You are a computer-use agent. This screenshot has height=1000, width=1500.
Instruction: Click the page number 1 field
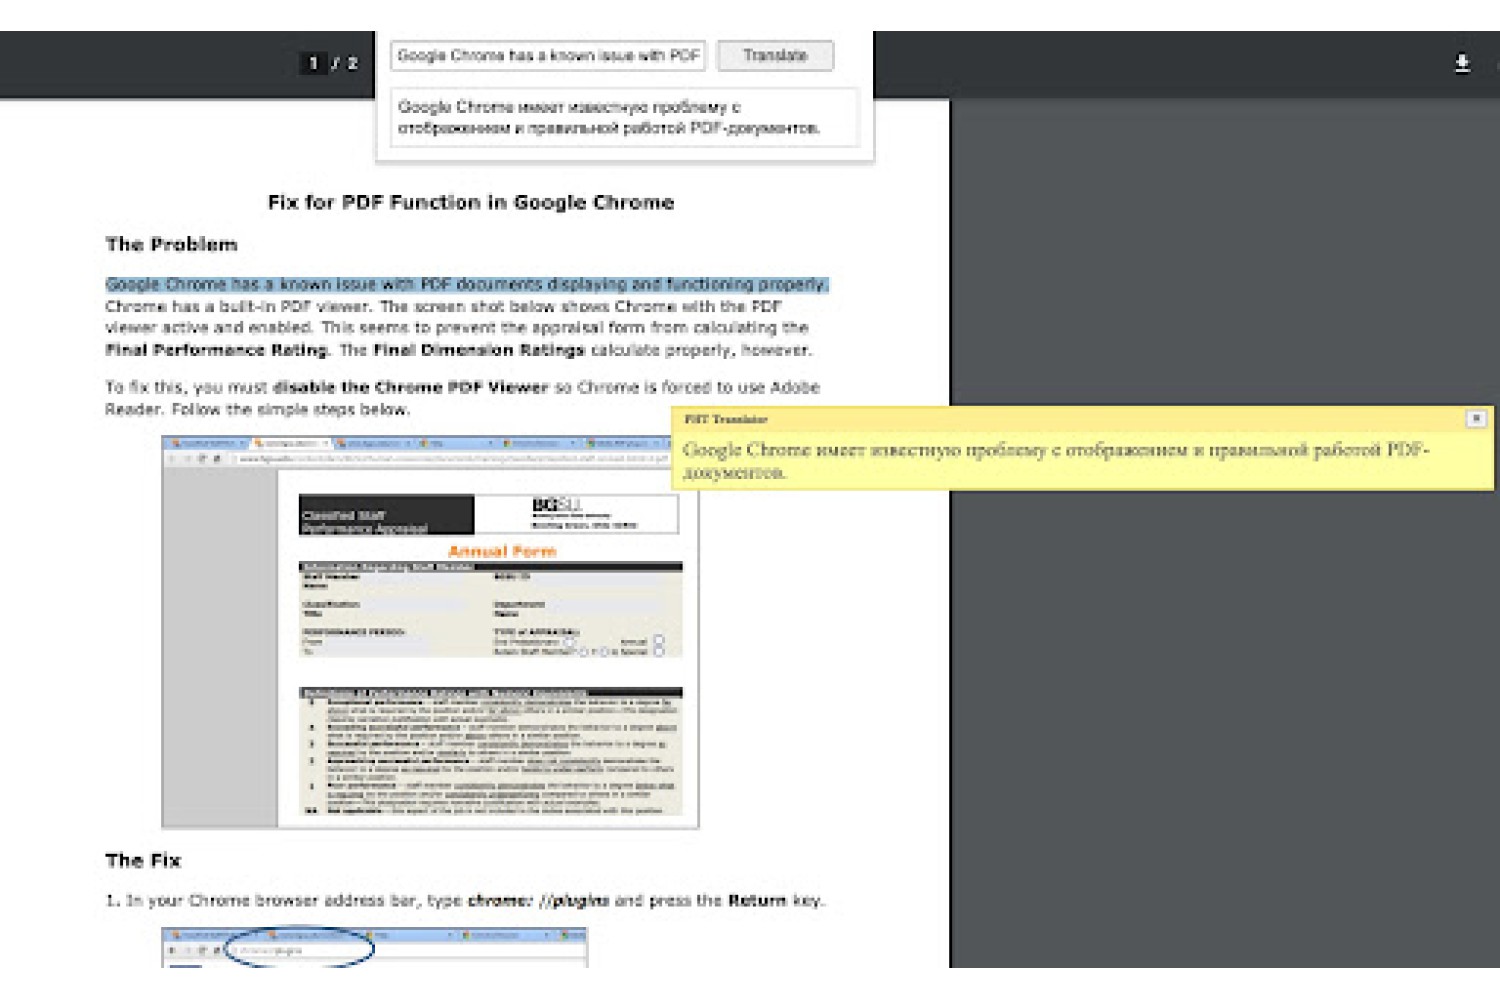[313, 63]
